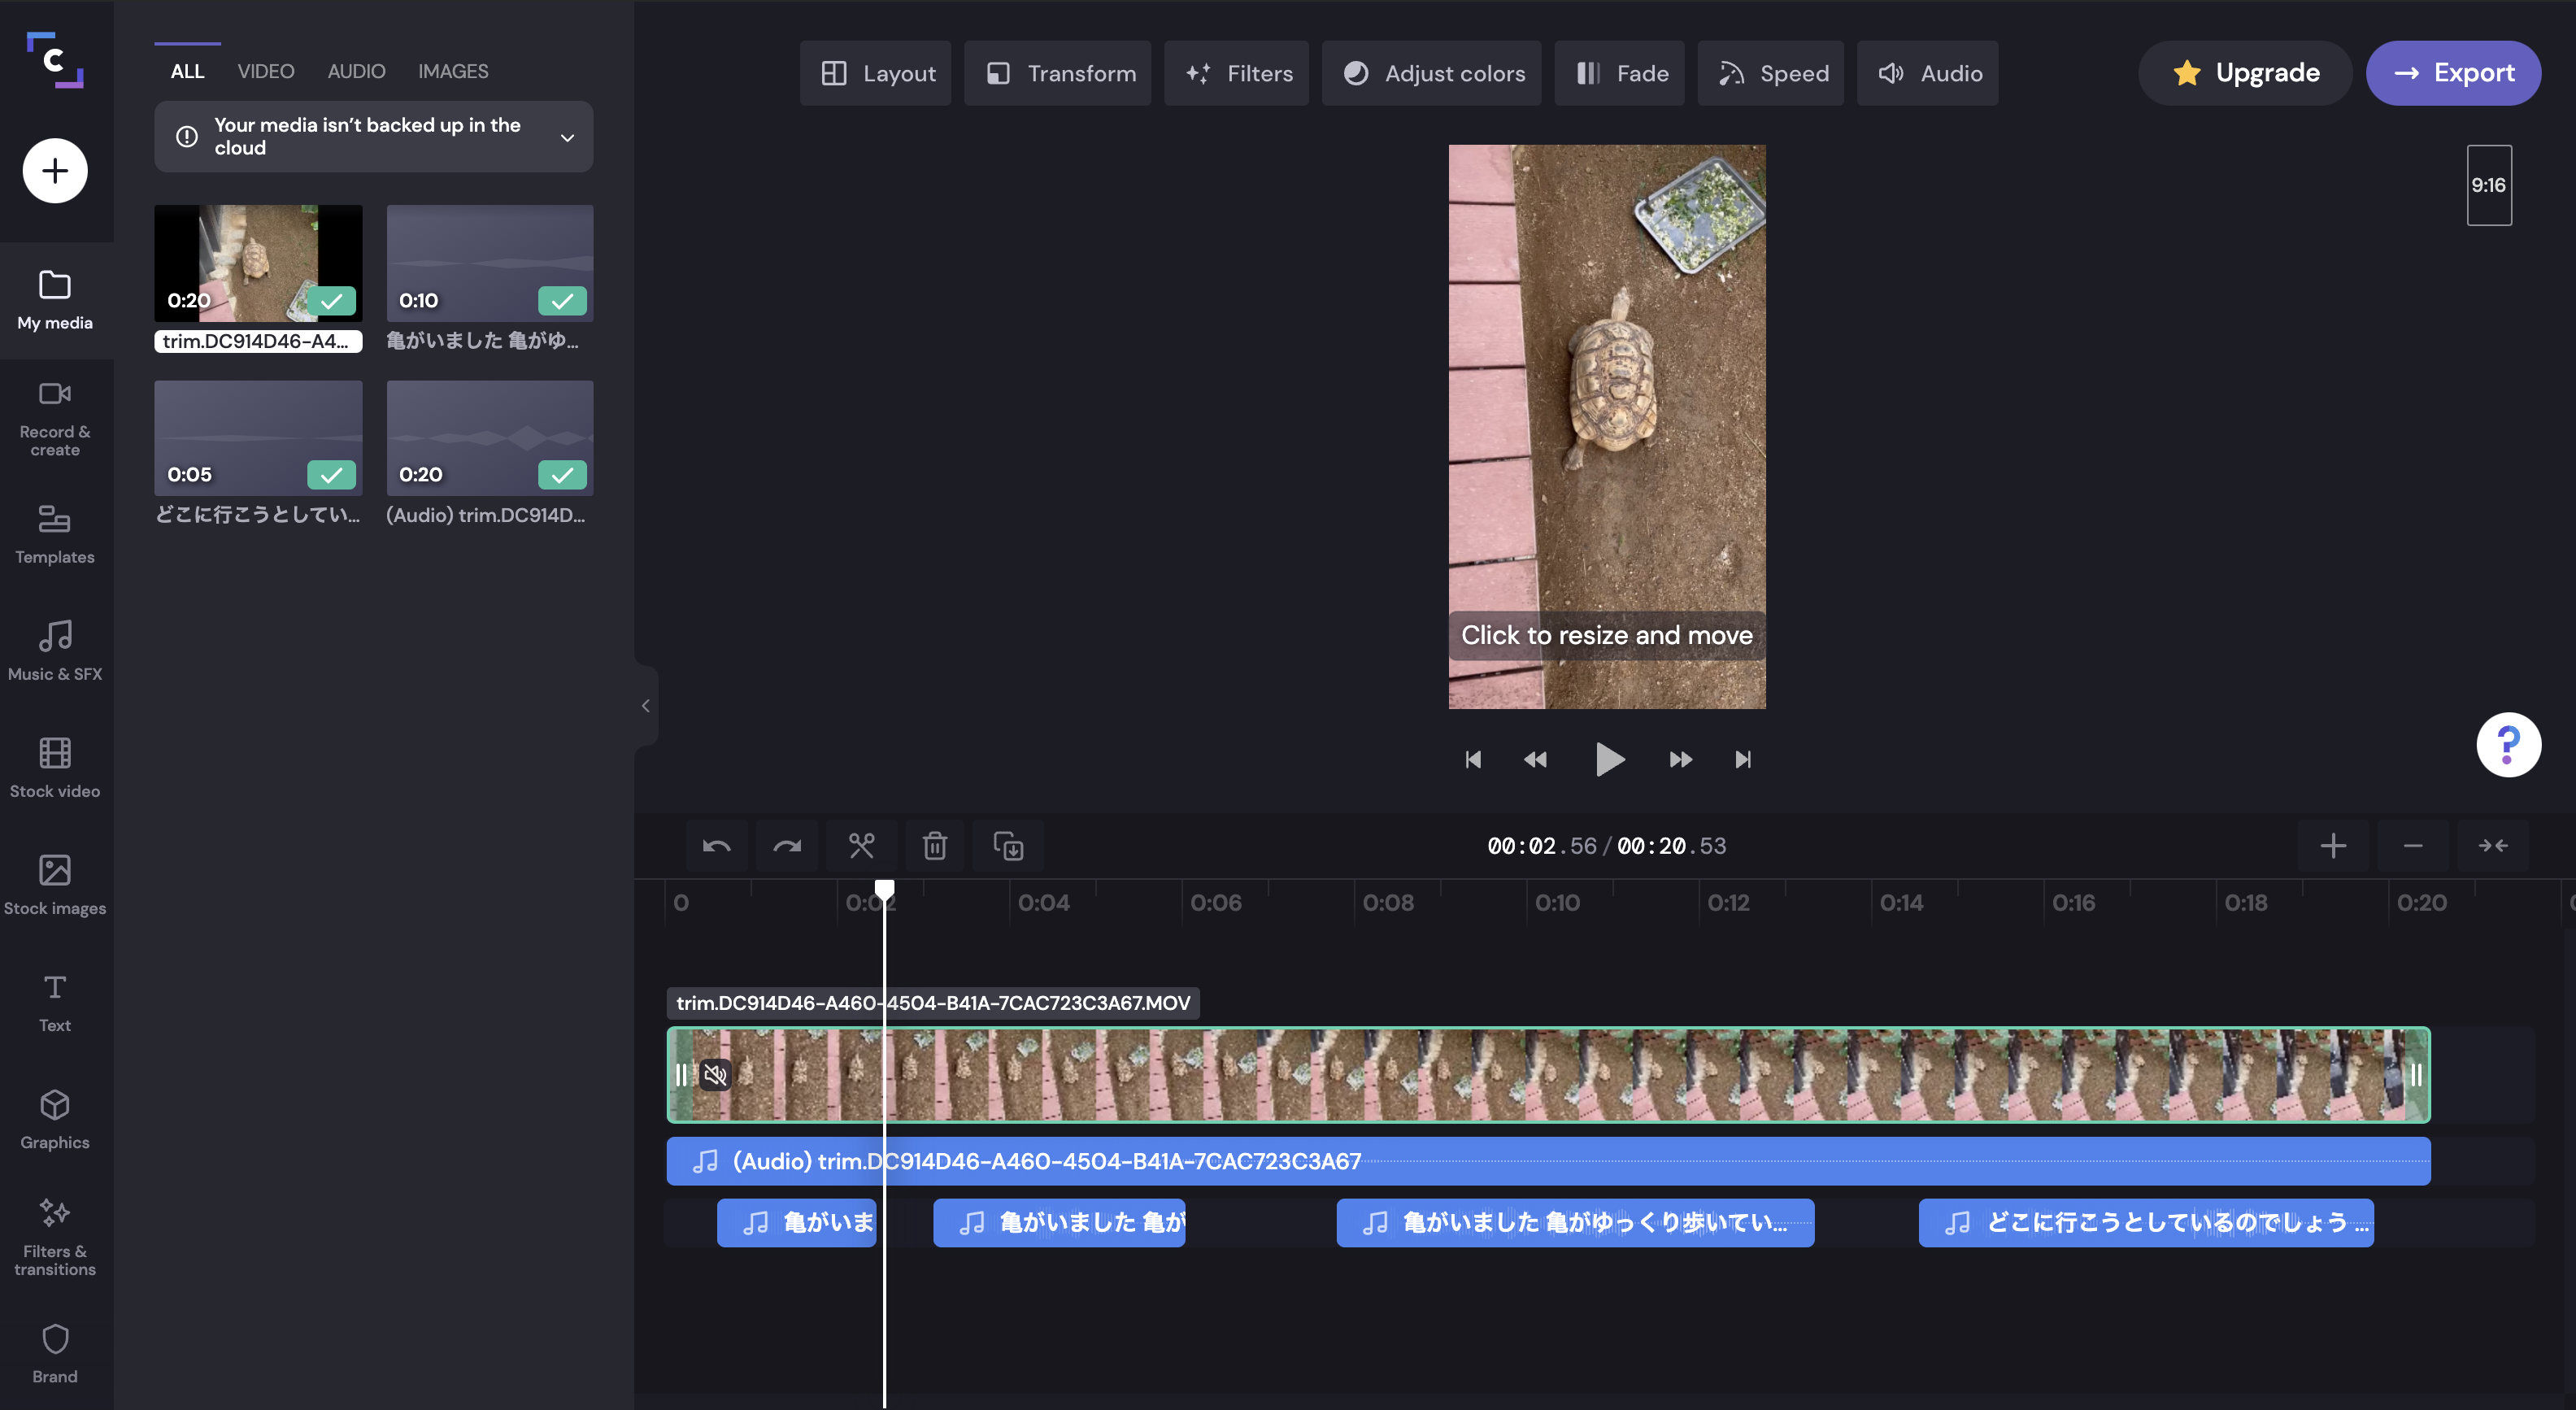
Task: Open the Speed control
Action: [x=1770, y=73]
